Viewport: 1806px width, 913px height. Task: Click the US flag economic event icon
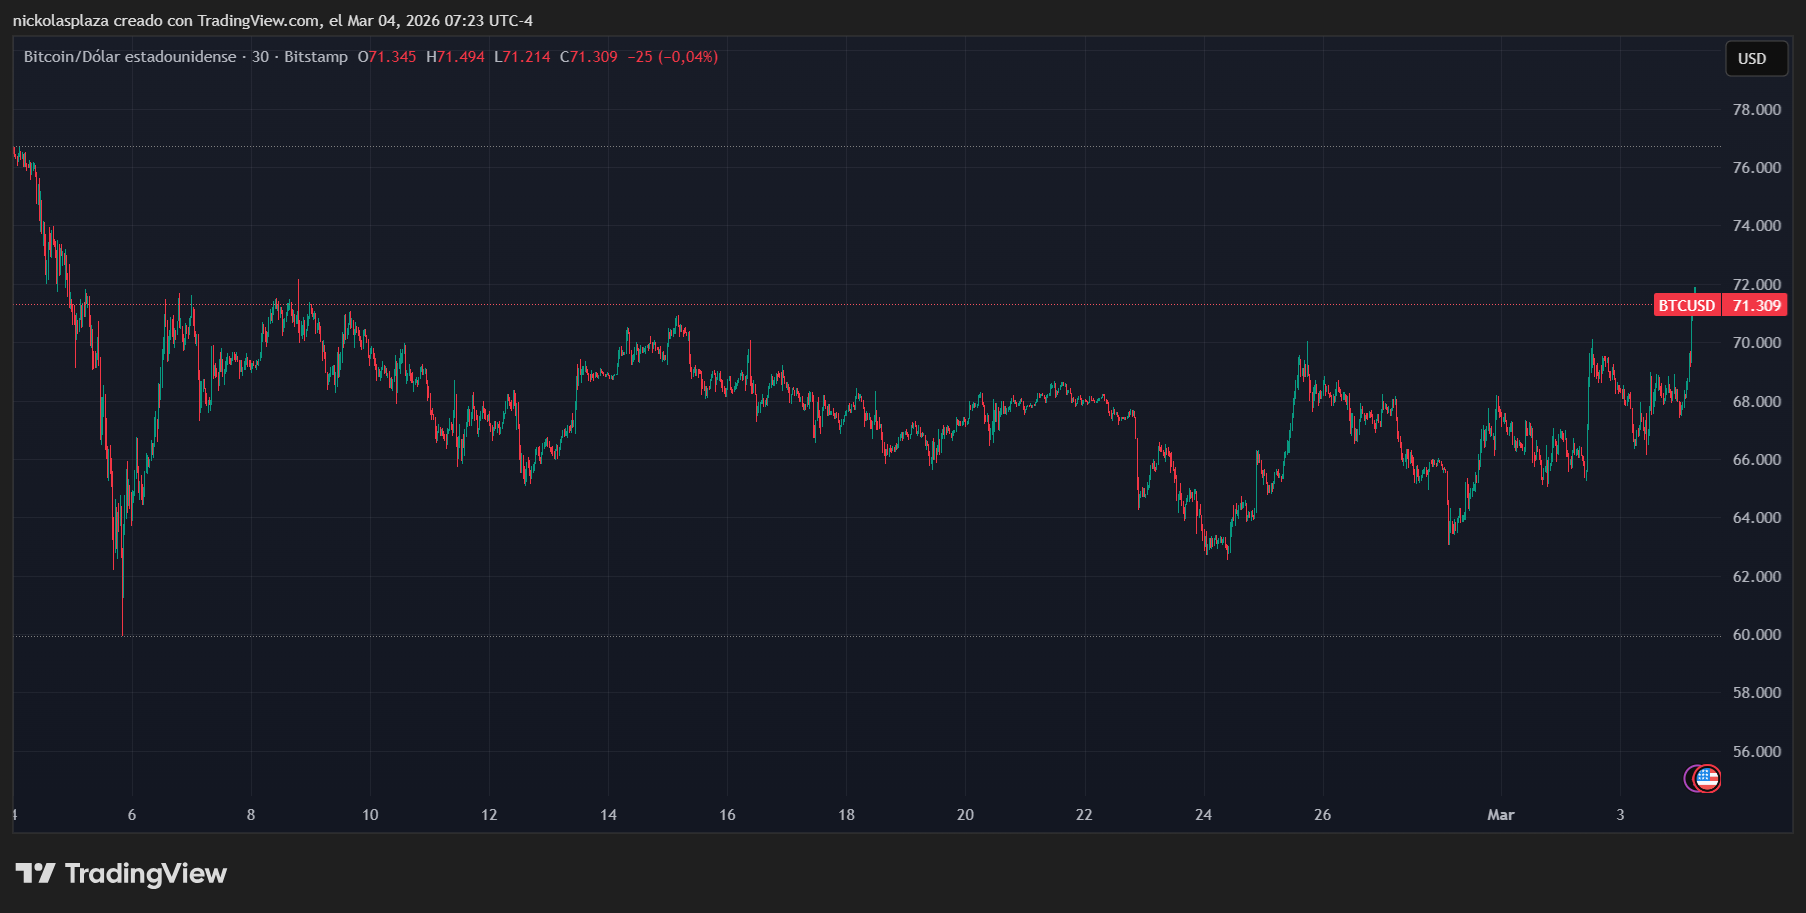point(1707,778)
